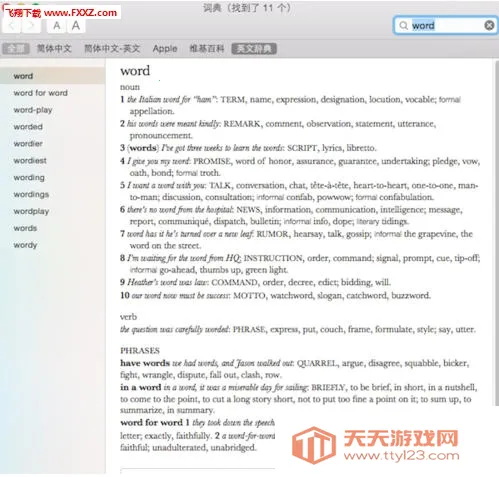Click the "verb" part-of-speech label
The height and width of the screenshot is (477, 499).
click(x=128, y=317)
